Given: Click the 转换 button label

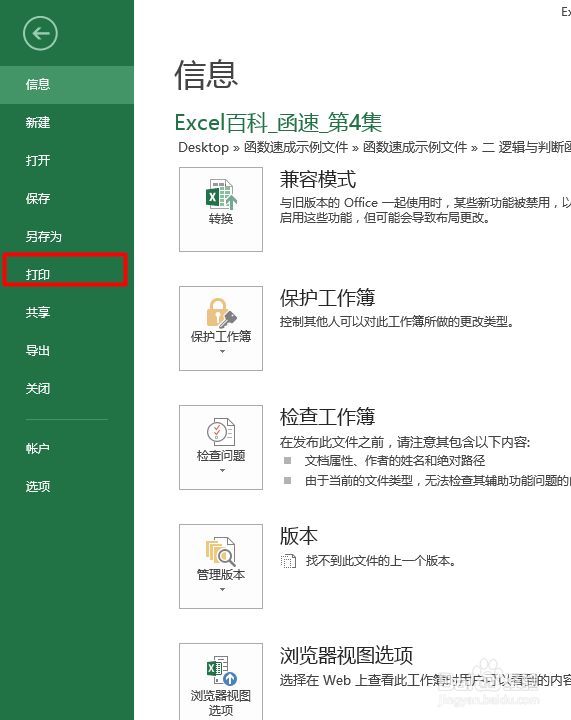Looking at the screenshot, I should [221, 219].
